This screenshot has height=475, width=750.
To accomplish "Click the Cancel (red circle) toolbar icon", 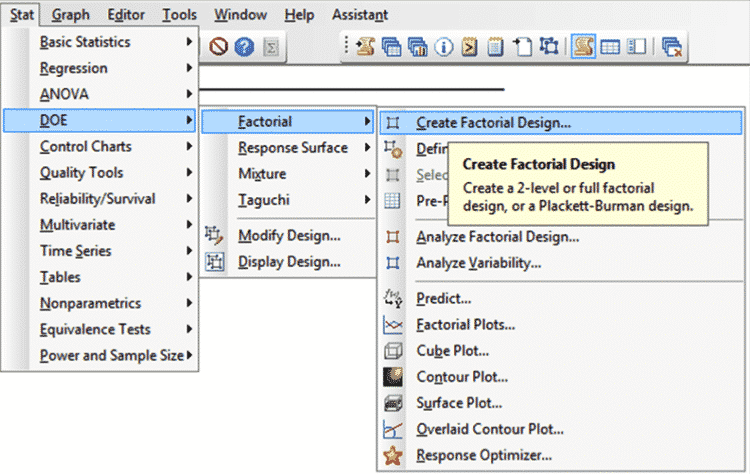I will click(219, 46).
